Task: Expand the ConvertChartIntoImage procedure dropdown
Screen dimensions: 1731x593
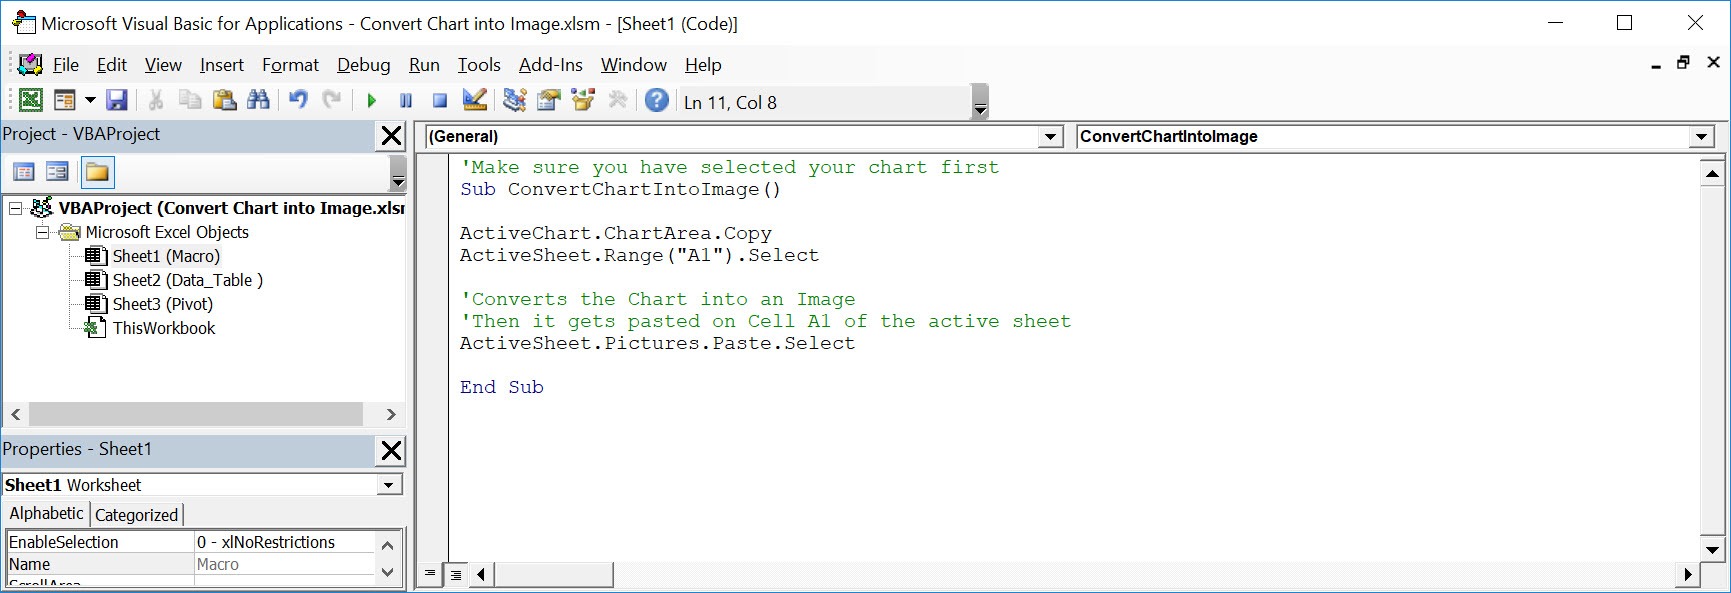Action: tap(1702, 137)
